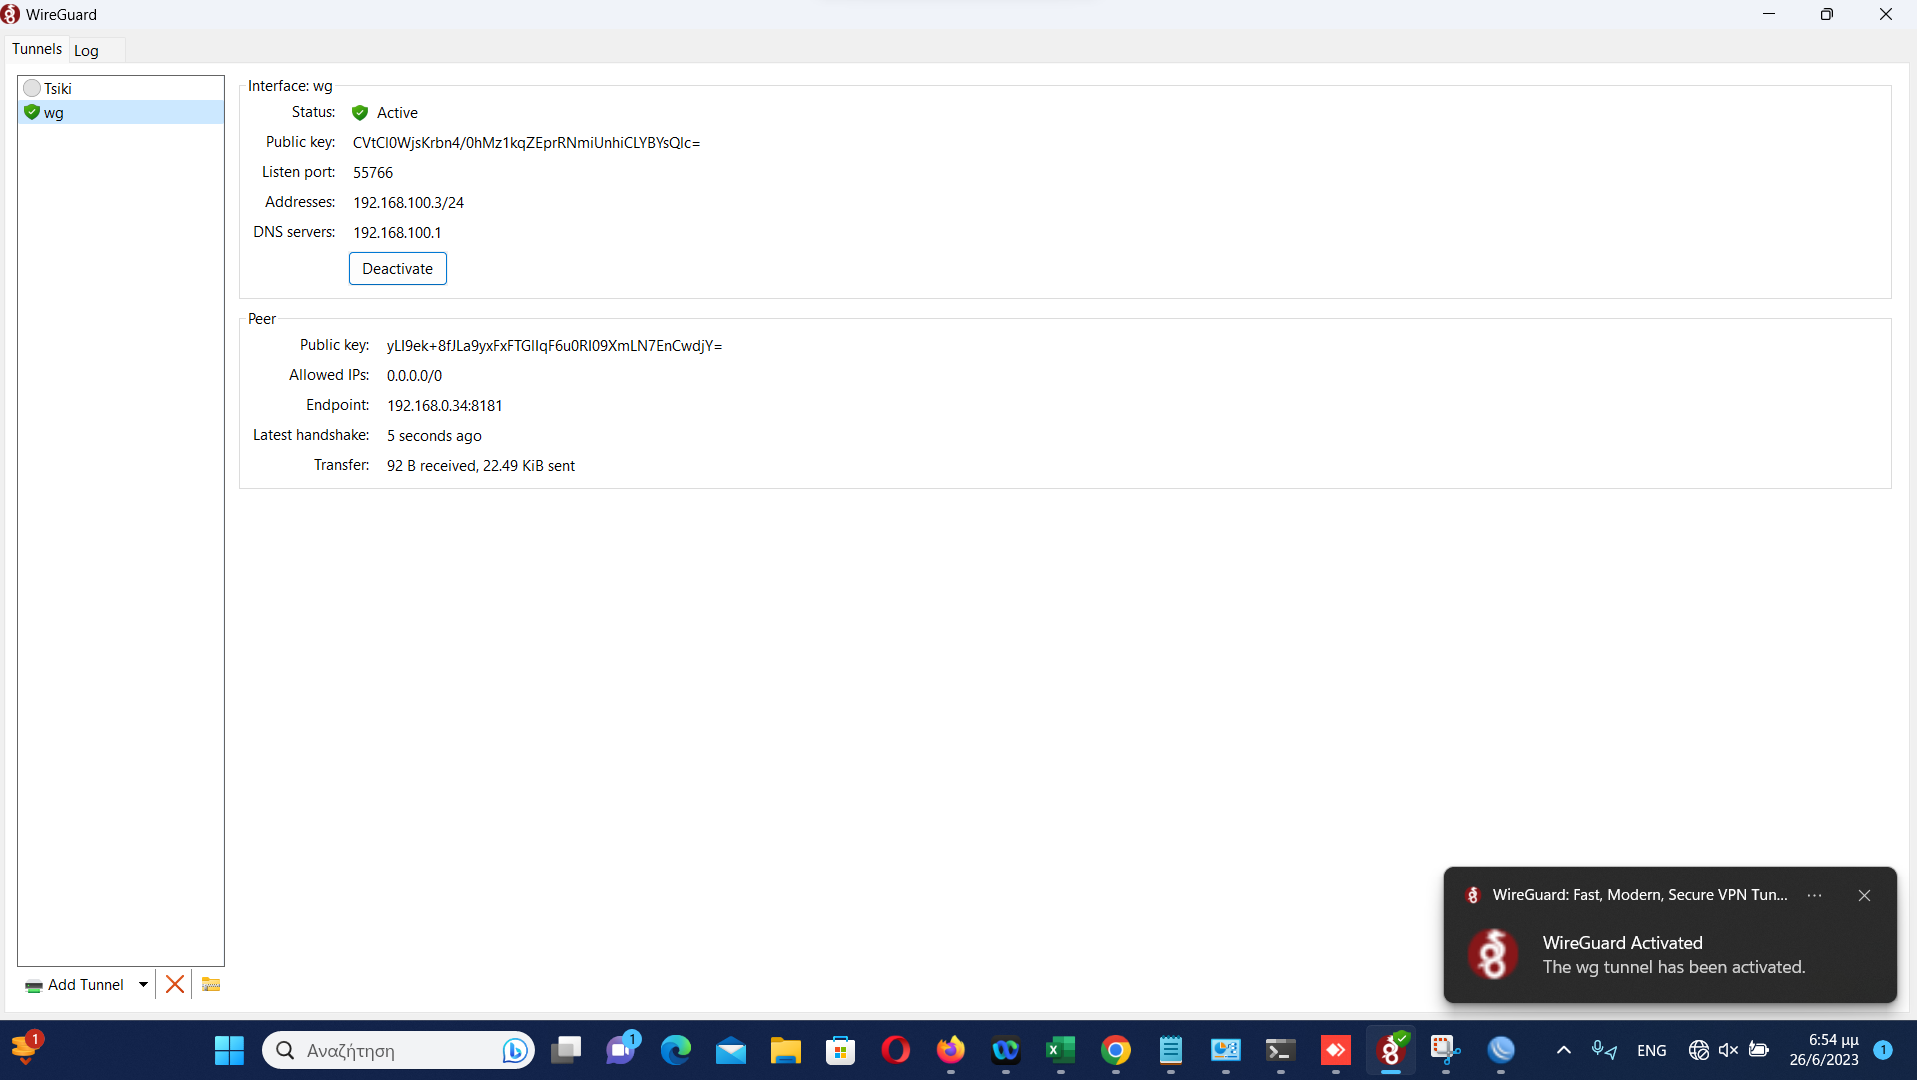This screenshot has height=1080, width=1917.
Task: Import tunnels from zip archive
Action: click(210, 984)
